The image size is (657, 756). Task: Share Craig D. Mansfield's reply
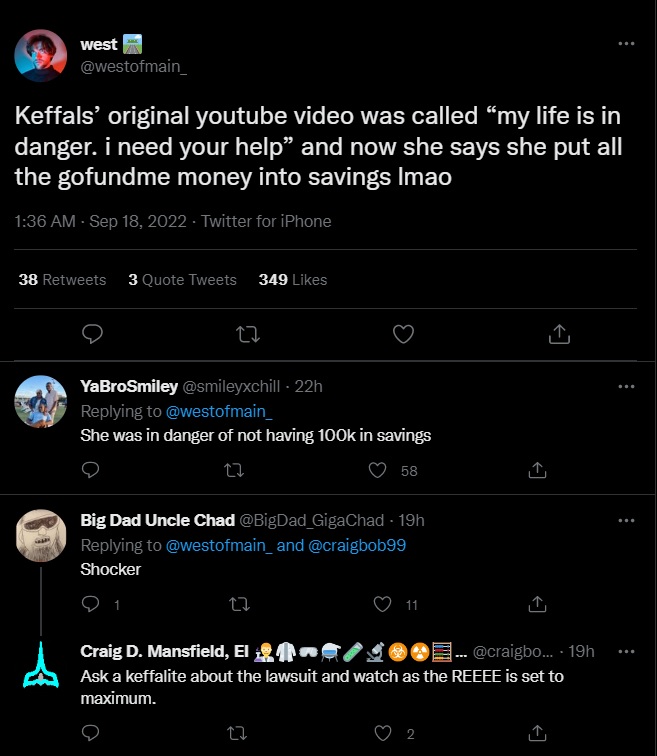537,734
